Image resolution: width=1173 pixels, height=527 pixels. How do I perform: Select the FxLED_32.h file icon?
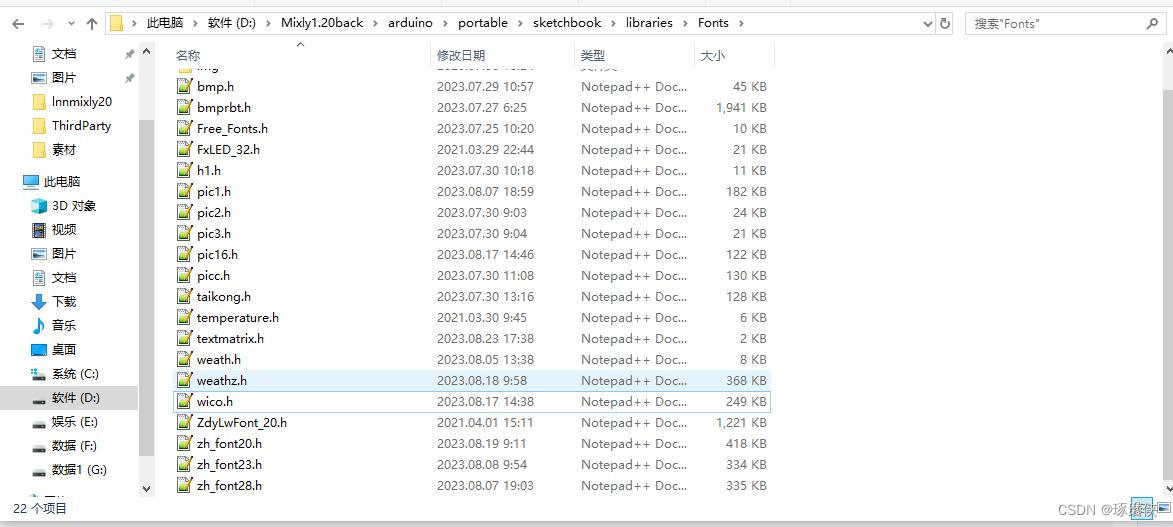[x=184, y=149]
